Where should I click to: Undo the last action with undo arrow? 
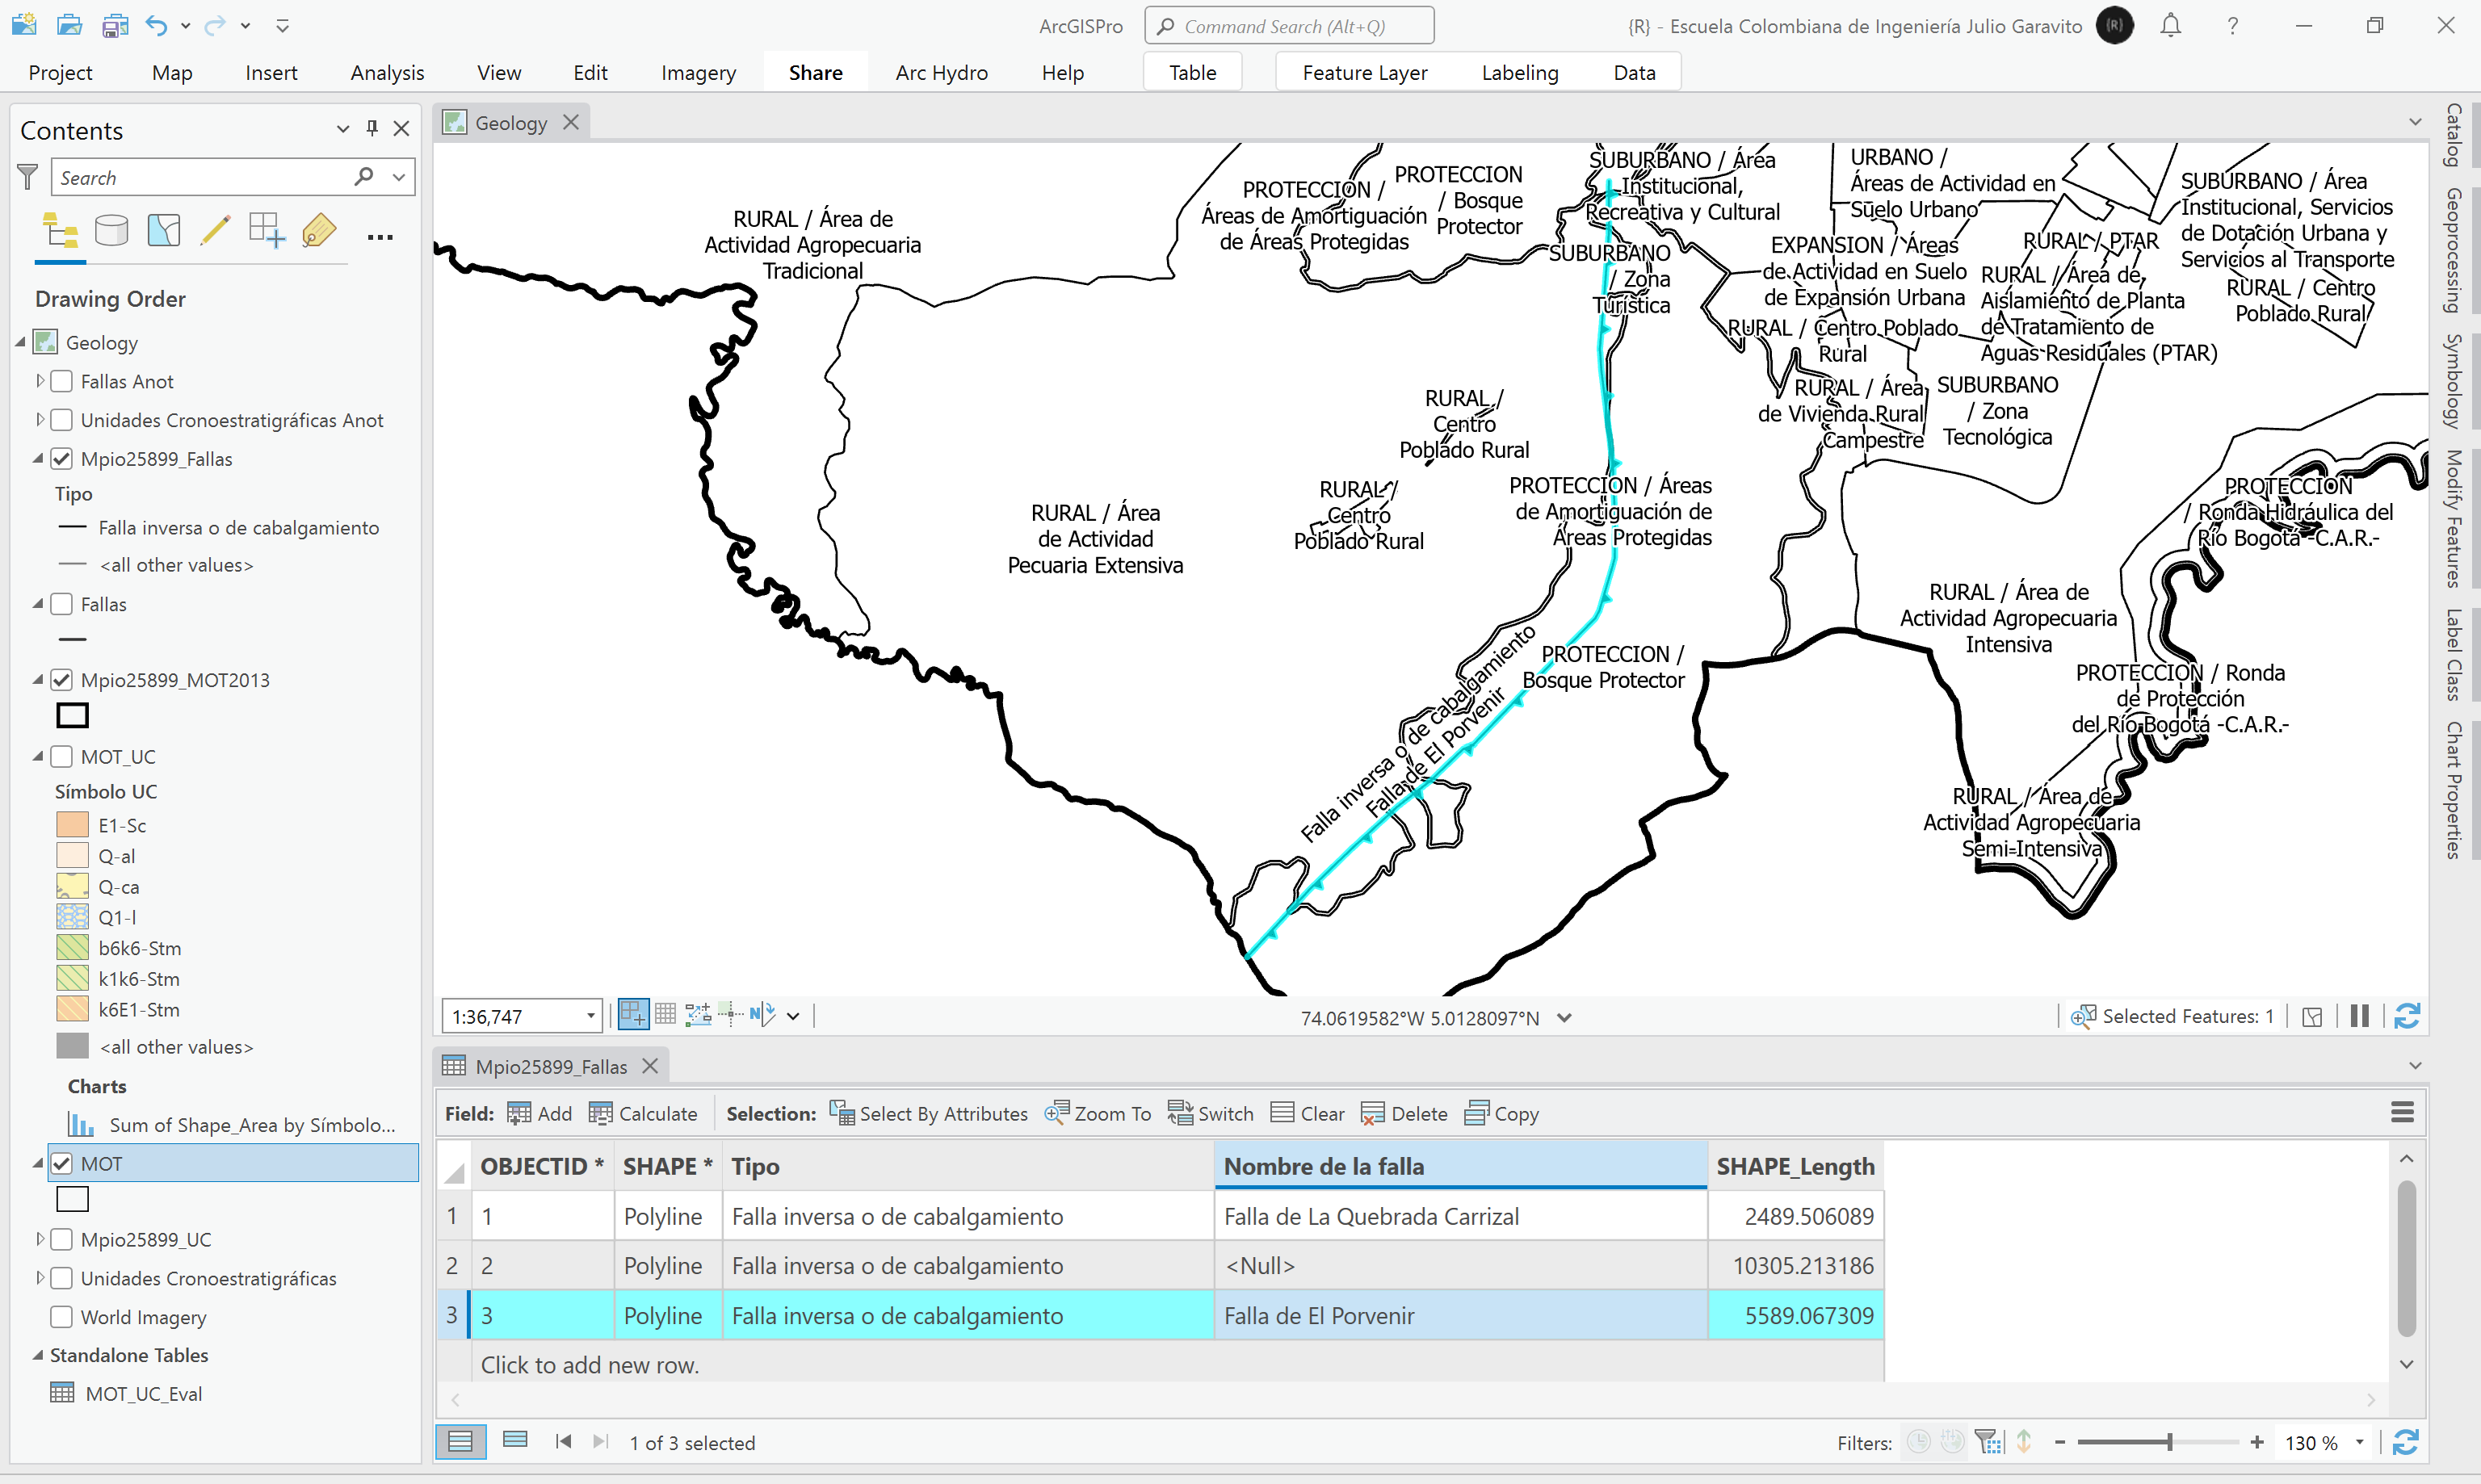156,25
